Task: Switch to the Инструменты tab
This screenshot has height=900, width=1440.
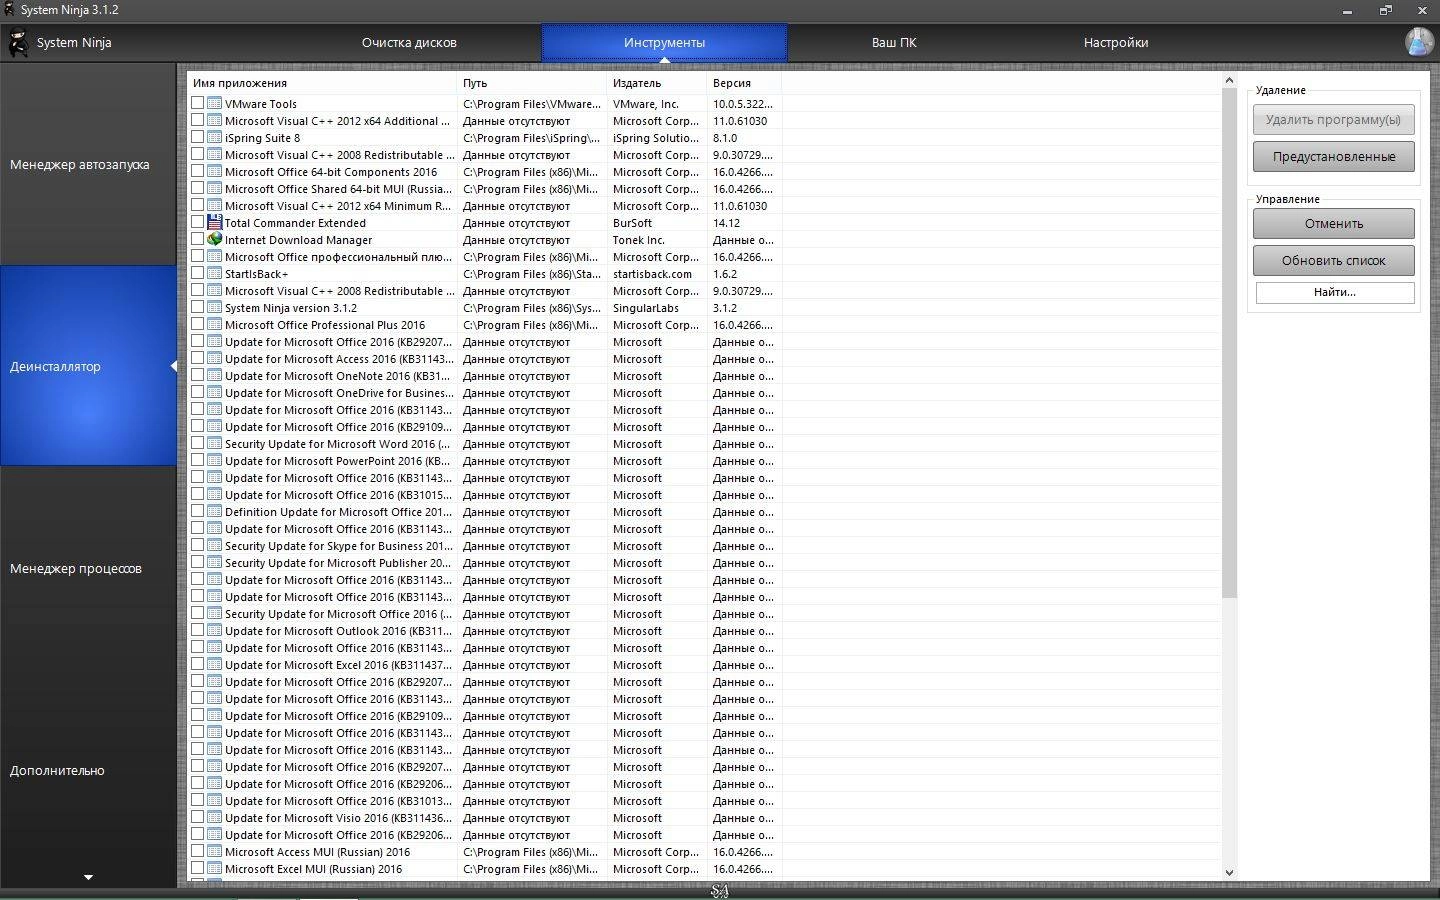Action: coord(664,43)
